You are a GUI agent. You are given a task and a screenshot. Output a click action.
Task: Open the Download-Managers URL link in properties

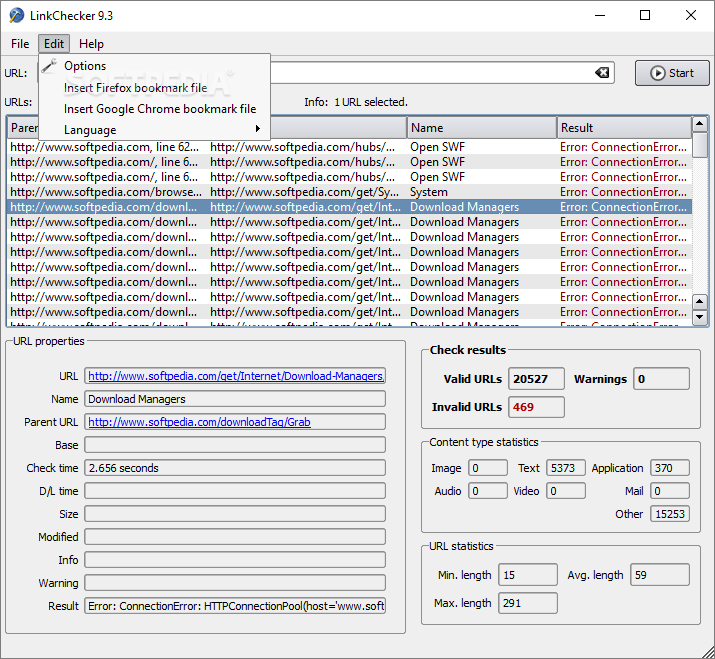(236, 376)
